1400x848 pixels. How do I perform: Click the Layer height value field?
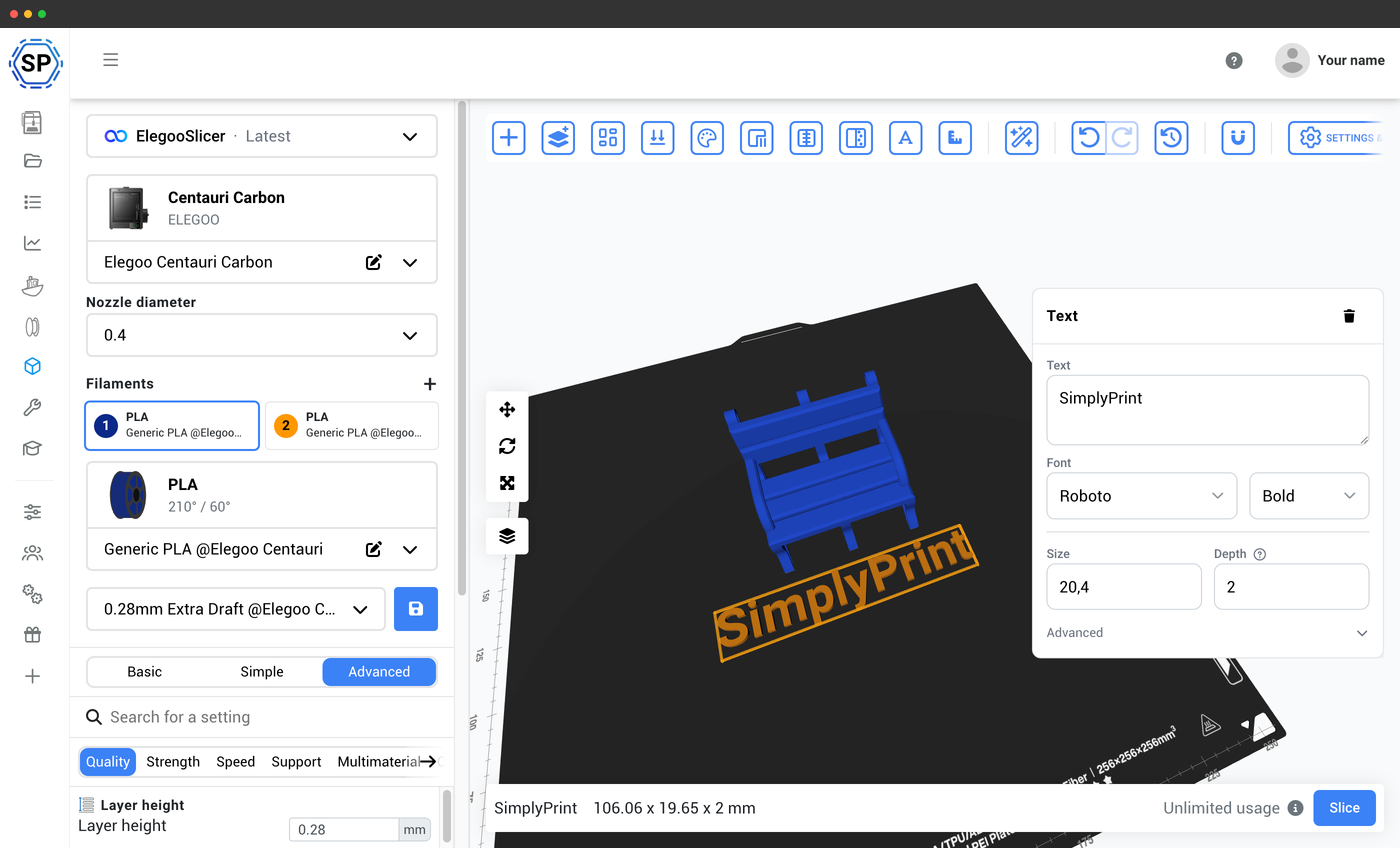(345, 829)
